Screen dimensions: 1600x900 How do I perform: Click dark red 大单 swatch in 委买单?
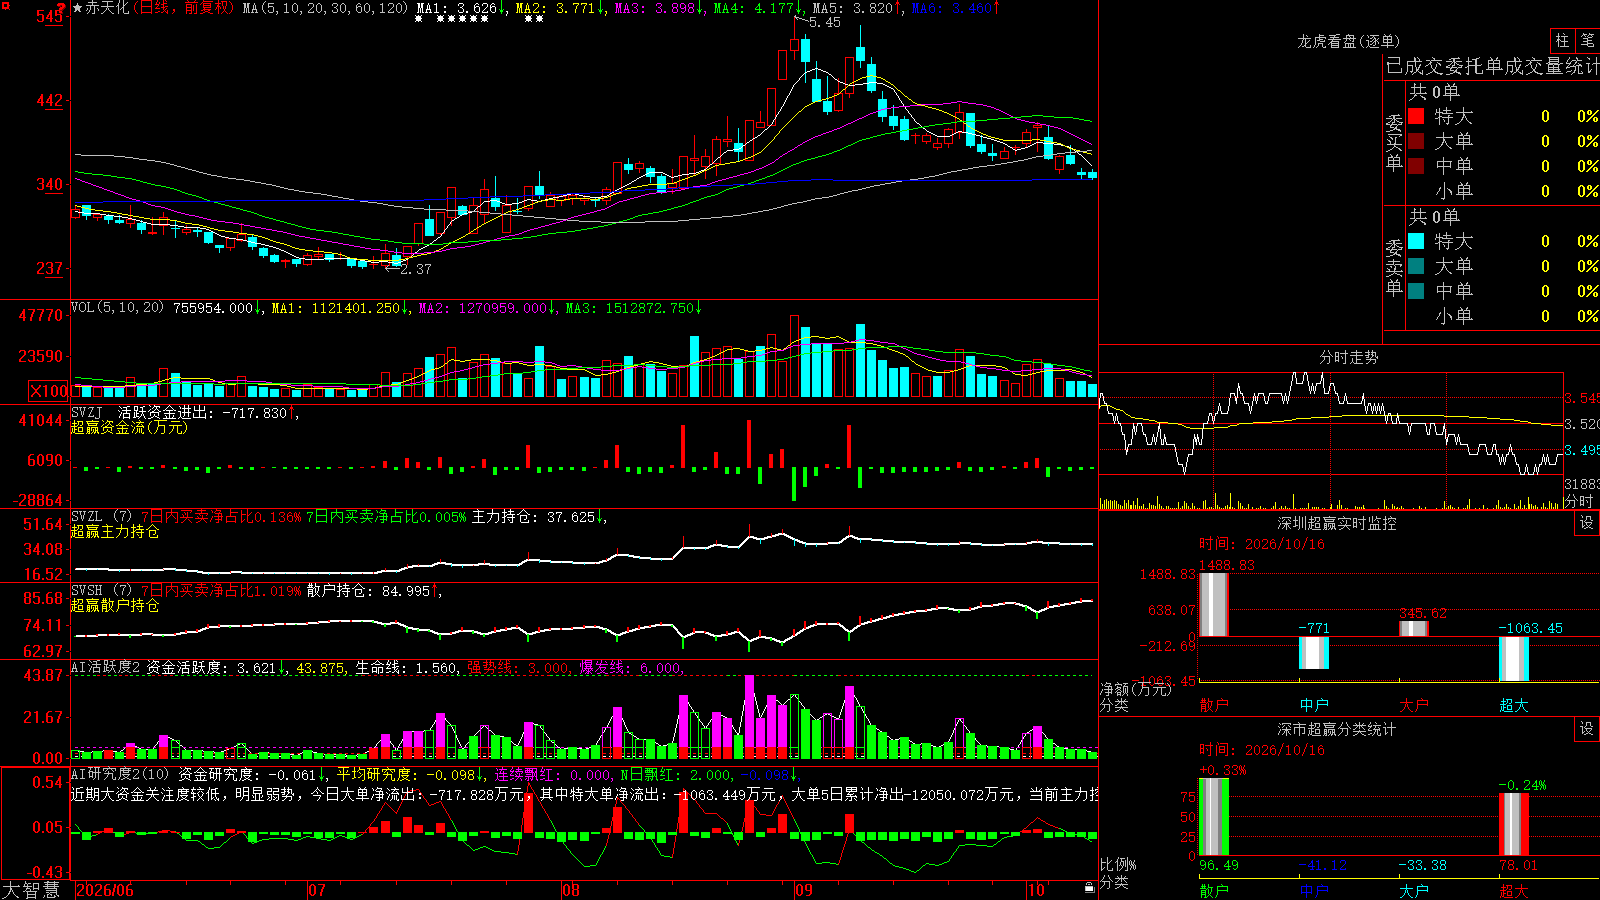pyautogui.click(x=1416, y=141)
